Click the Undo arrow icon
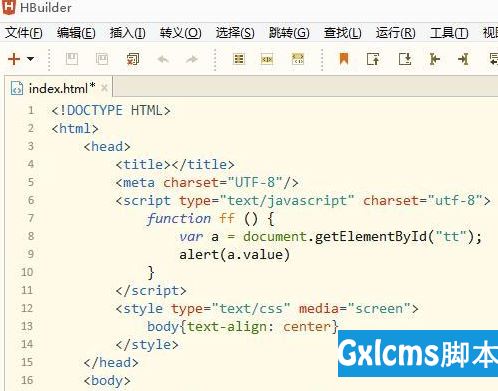Image resolution: width=498 pixels, height=391 pixels. point(163,59)
